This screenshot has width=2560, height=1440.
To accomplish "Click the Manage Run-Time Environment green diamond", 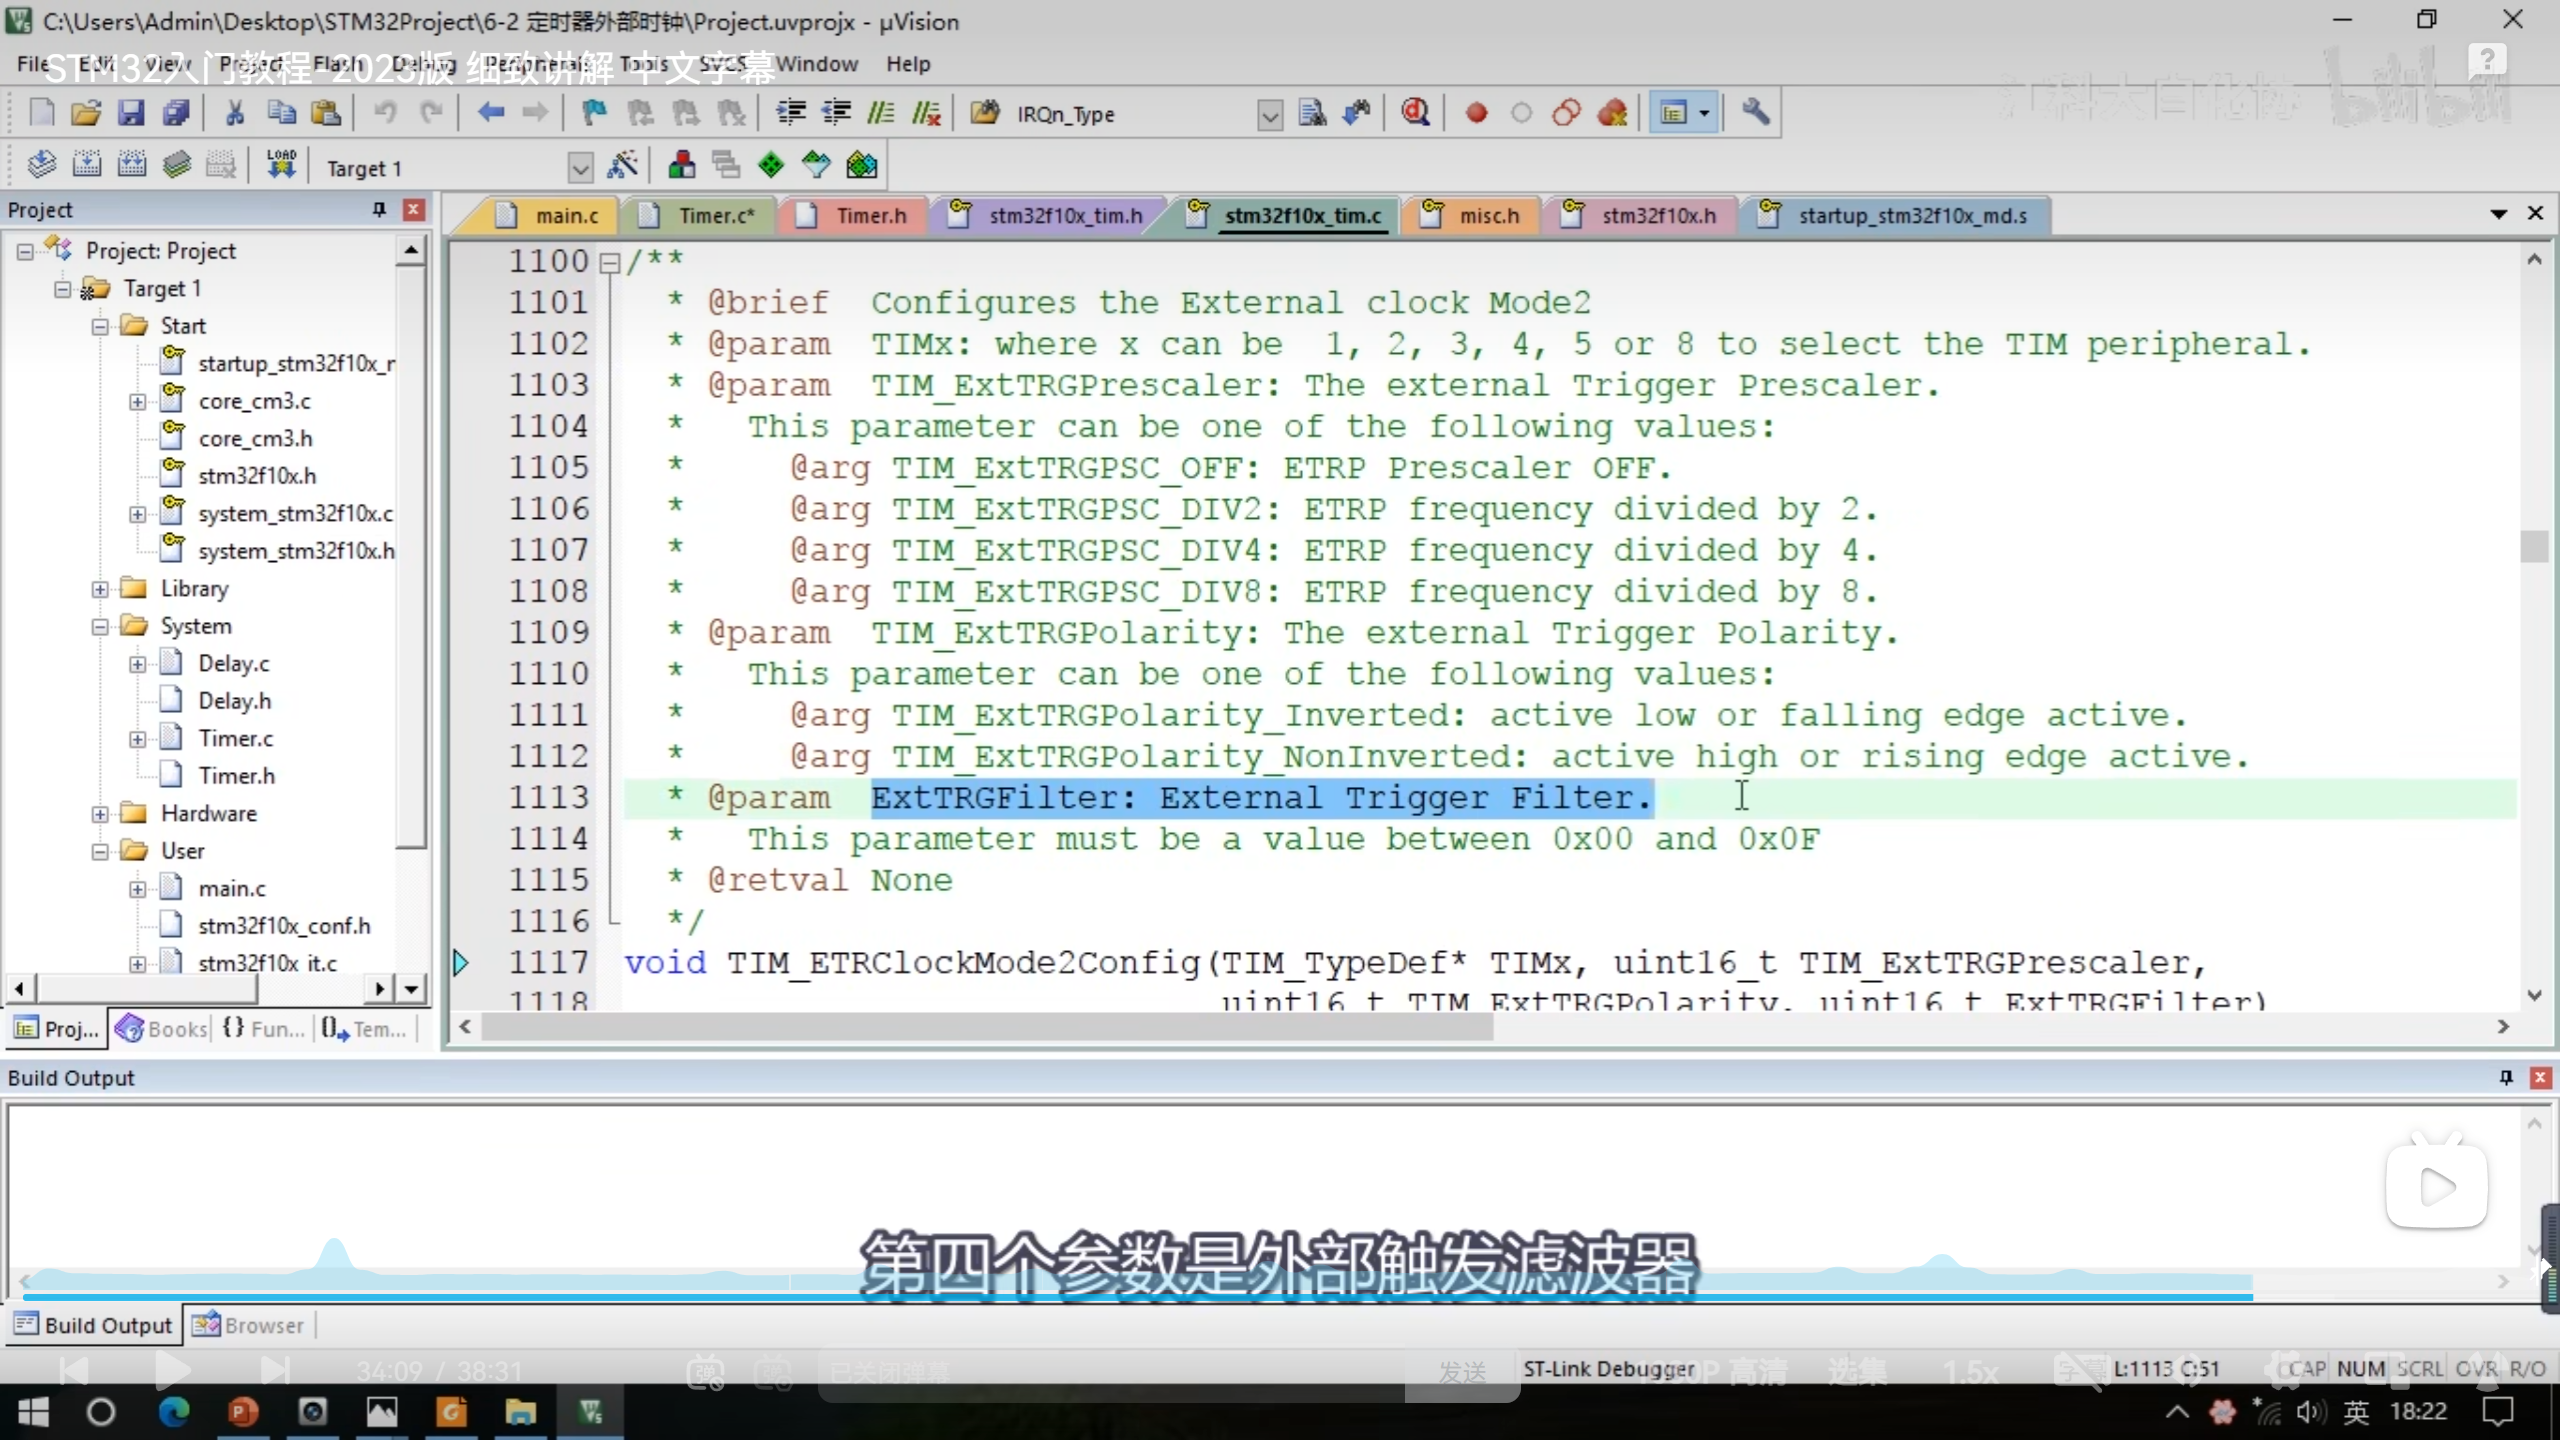I will (771, 166).
